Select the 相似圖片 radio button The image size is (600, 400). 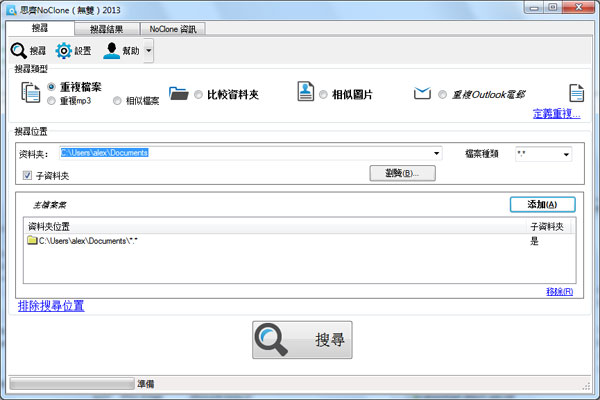[x=323, y=94]
